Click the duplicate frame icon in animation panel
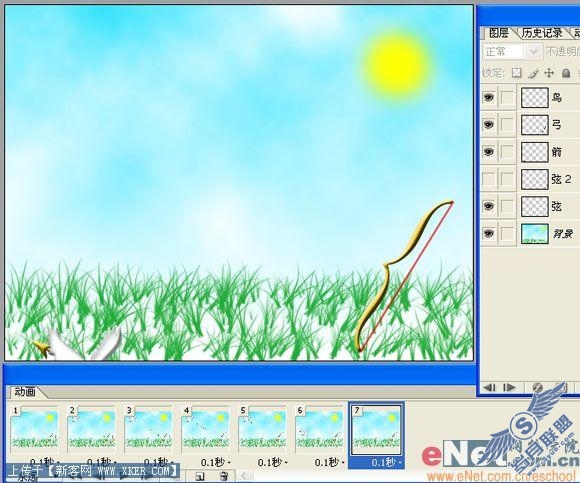The image size is (580, 483). click(200, 476)
